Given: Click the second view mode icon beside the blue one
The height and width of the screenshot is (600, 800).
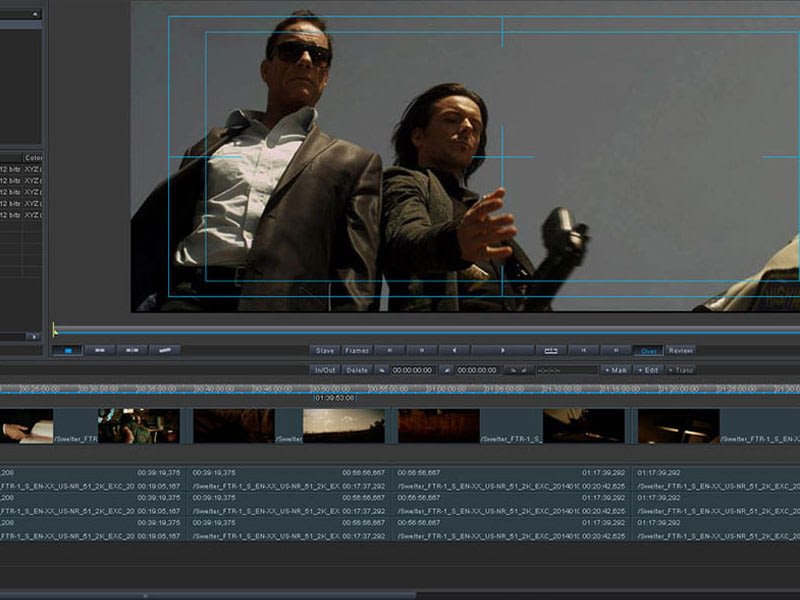Looking at the screenshot, I should click(x=100, y=351).
